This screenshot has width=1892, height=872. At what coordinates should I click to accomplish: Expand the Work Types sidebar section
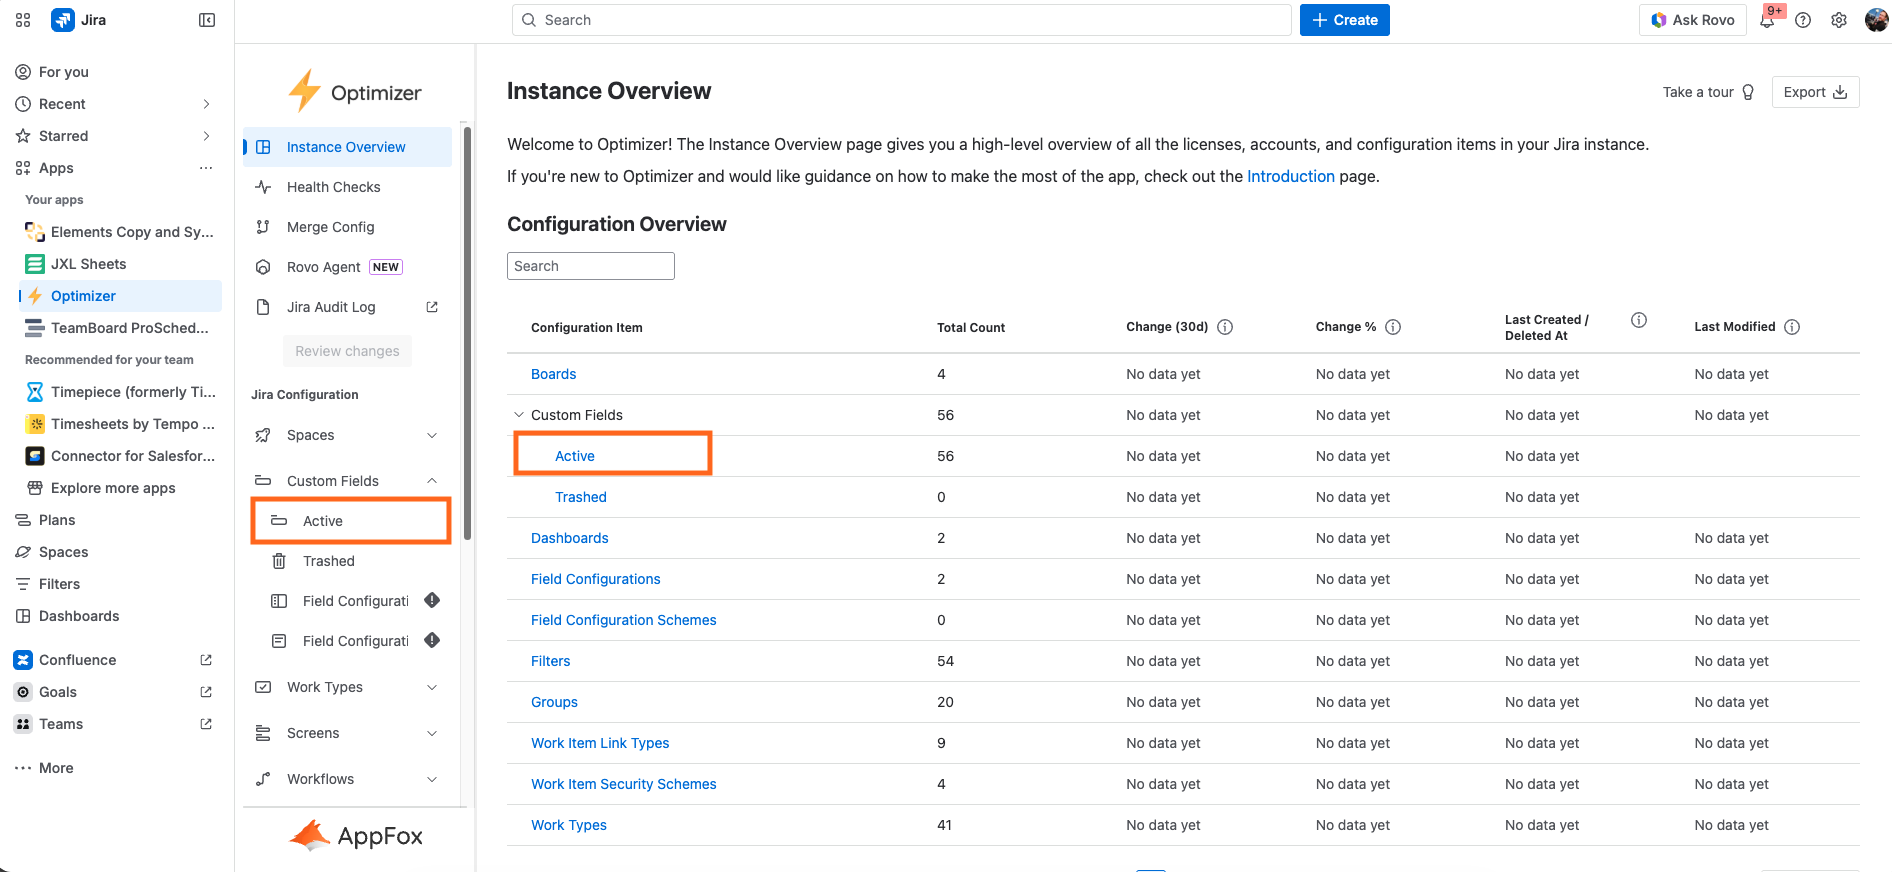(x=432, y=687)
